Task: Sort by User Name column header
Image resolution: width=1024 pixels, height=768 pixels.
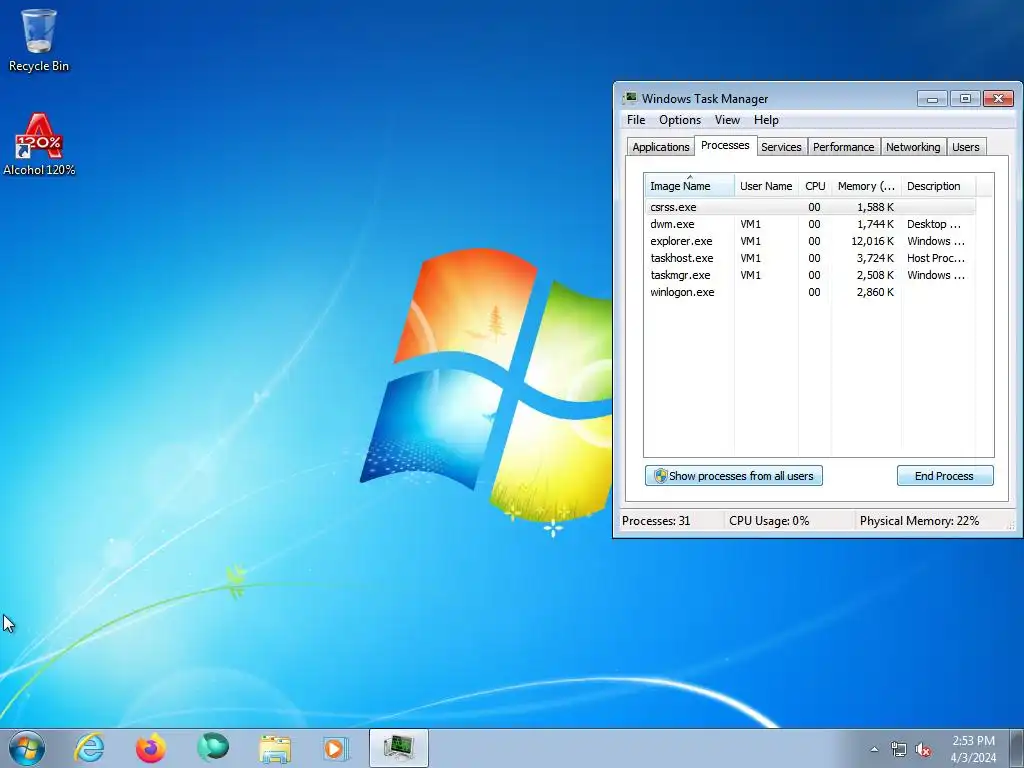Action: tap(766, 186)
